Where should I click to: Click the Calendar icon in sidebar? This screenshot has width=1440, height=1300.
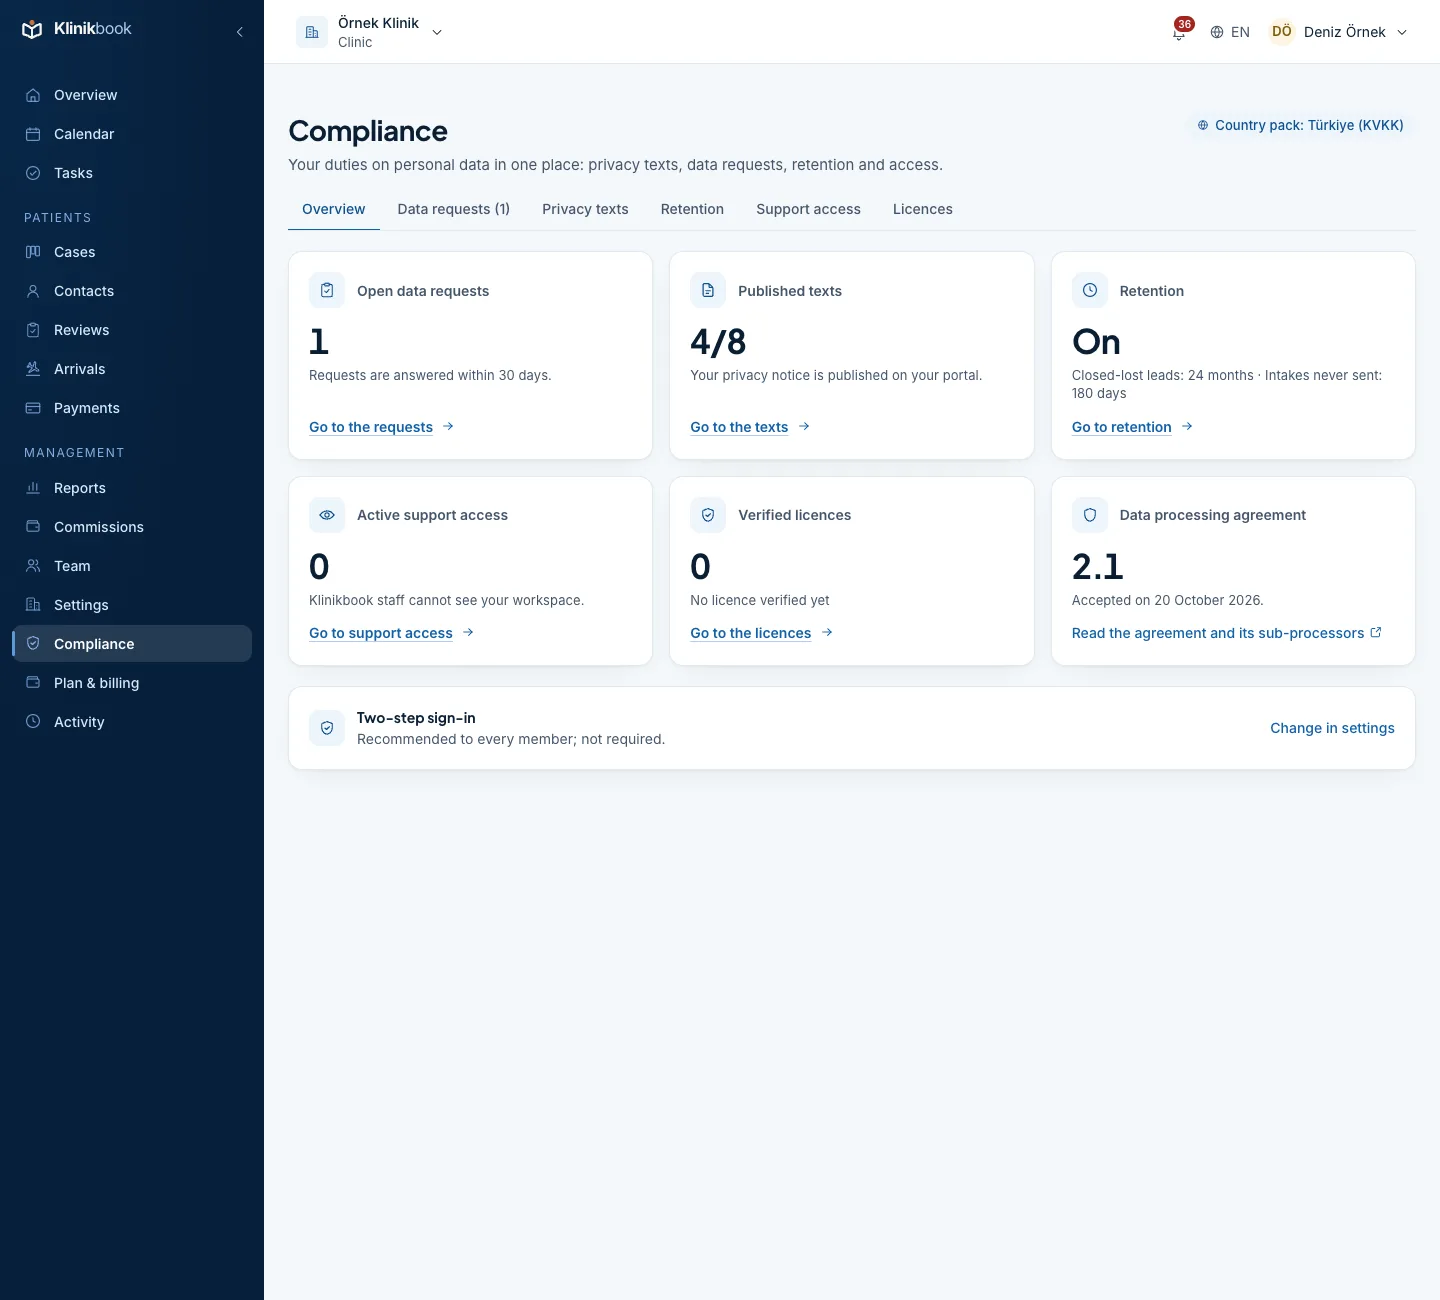[33, 134]
